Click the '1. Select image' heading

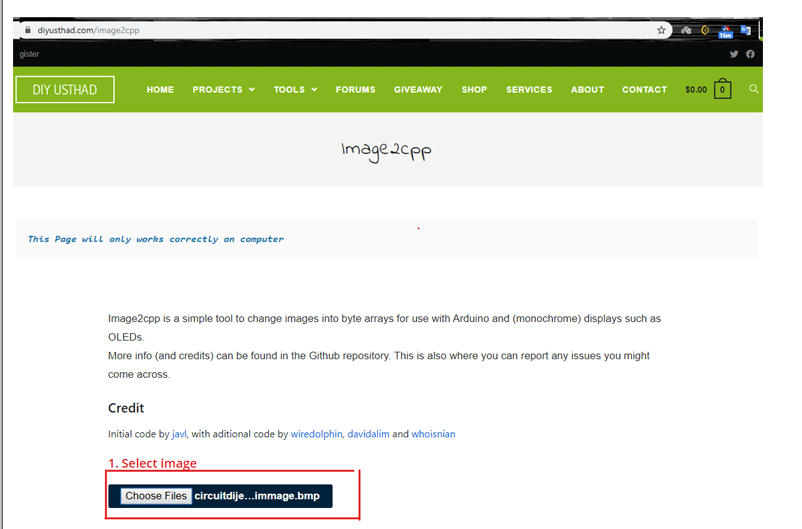152,463
